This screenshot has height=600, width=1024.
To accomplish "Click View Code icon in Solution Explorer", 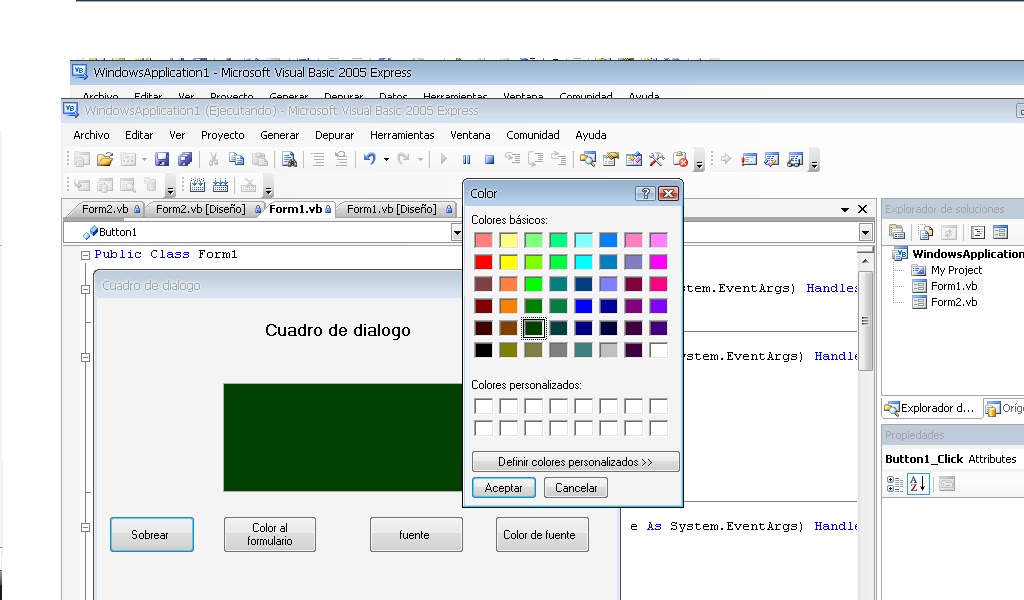I will [978, 232].
